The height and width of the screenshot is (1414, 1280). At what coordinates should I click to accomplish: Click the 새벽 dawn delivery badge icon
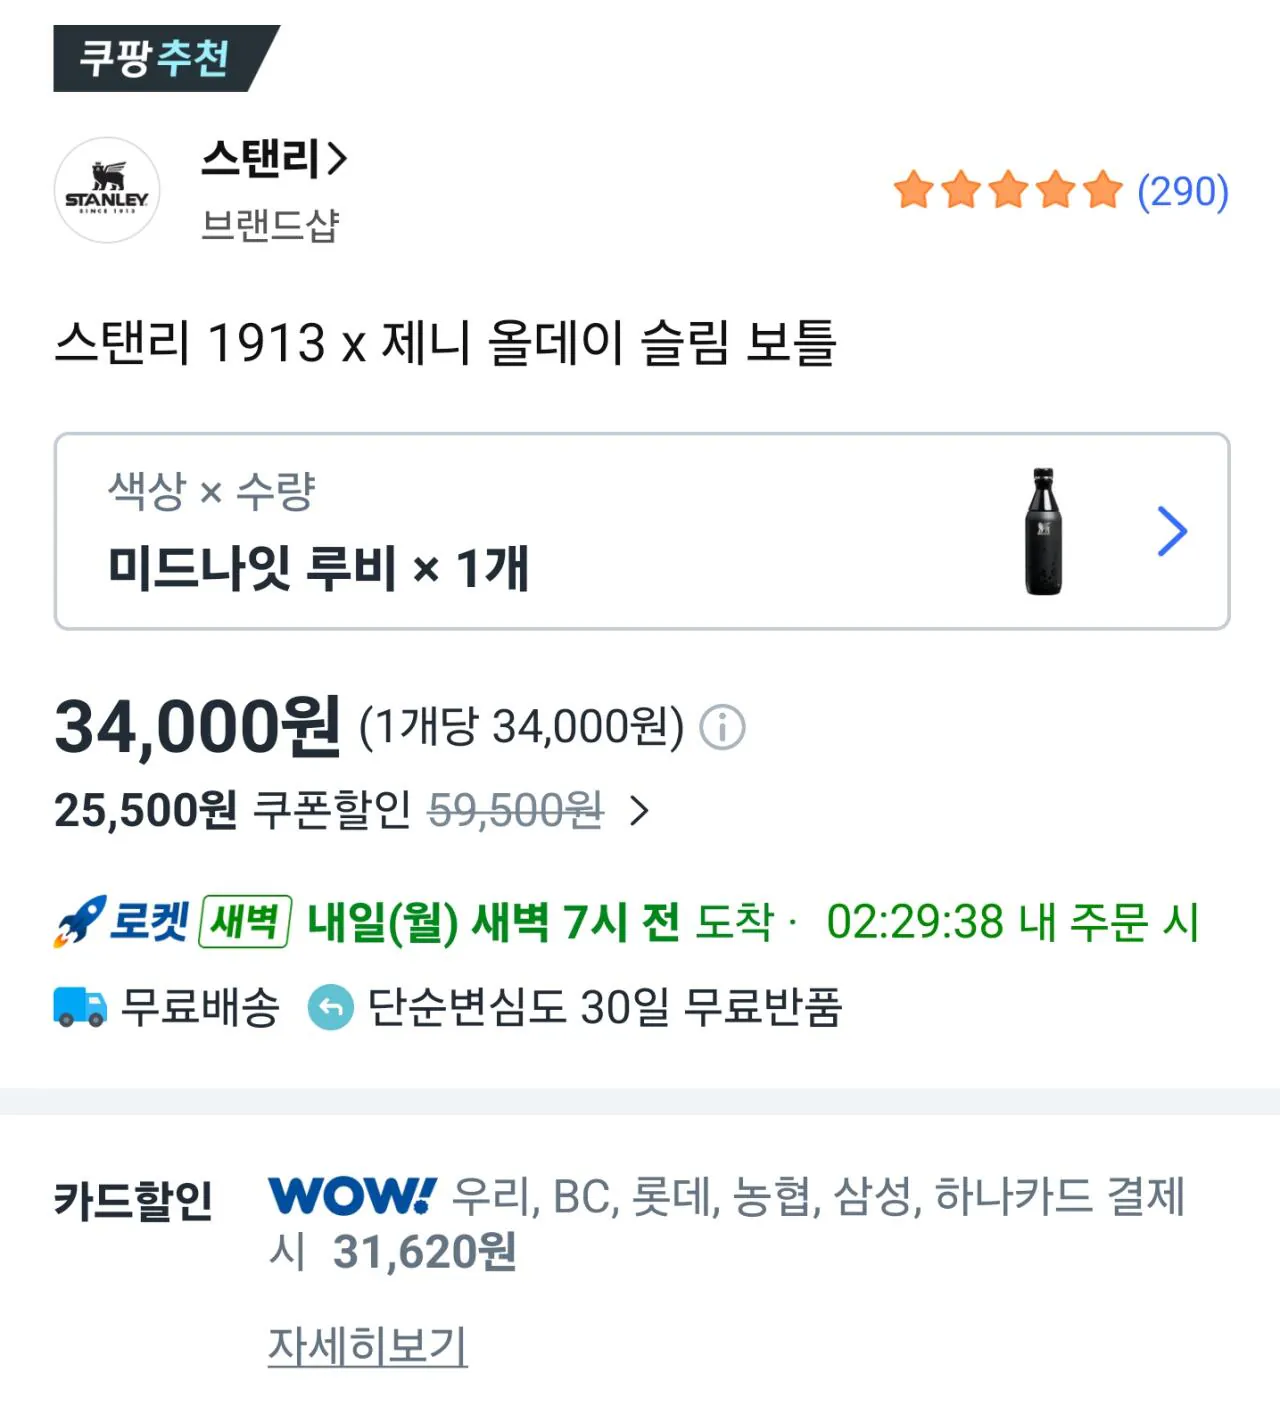pyautogui.click(x=245, y=923)
